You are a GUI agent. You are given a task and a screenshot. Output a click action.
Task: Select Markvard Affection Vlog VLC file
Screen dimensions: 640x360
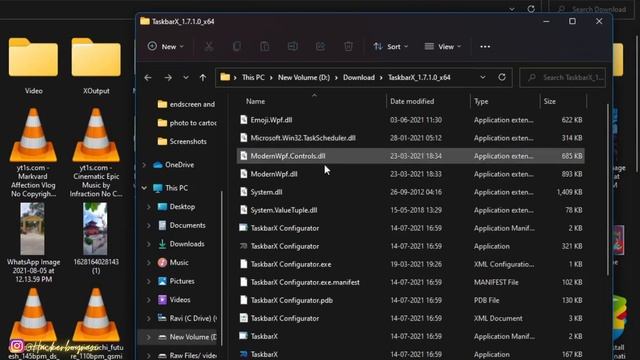point(33,153)
